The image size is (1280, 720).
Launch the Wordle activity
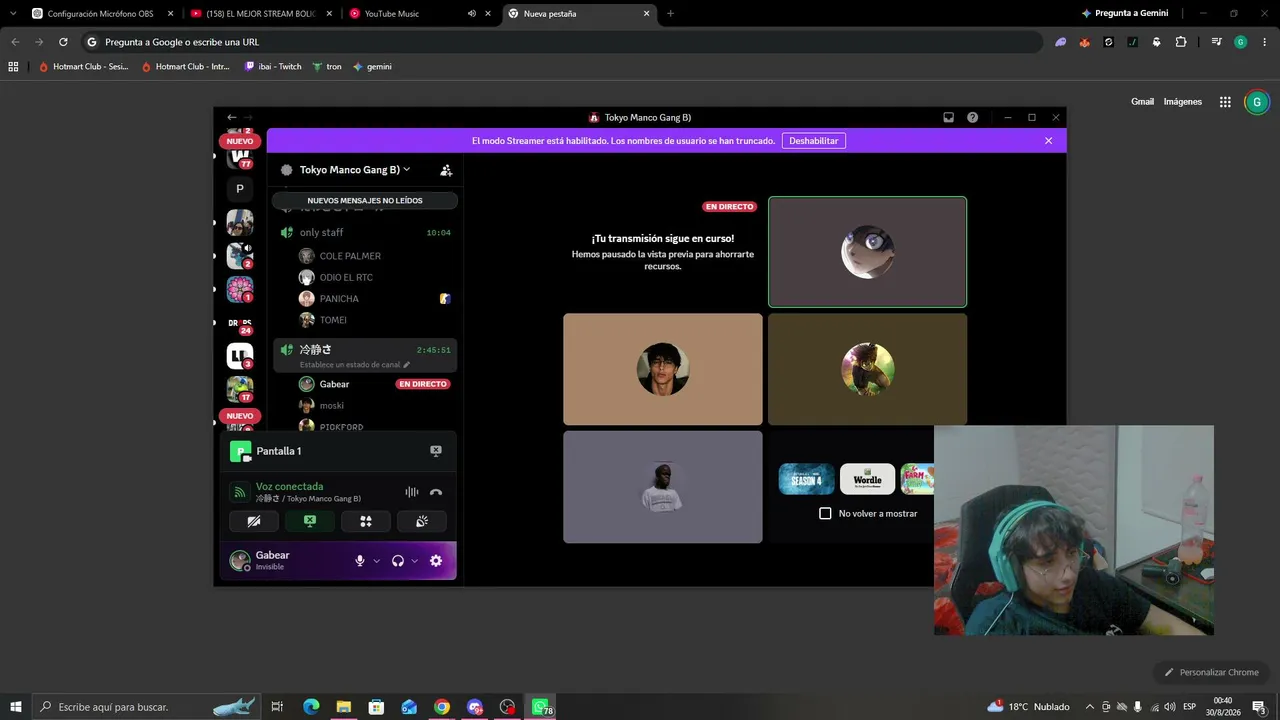tap(867, 479)
